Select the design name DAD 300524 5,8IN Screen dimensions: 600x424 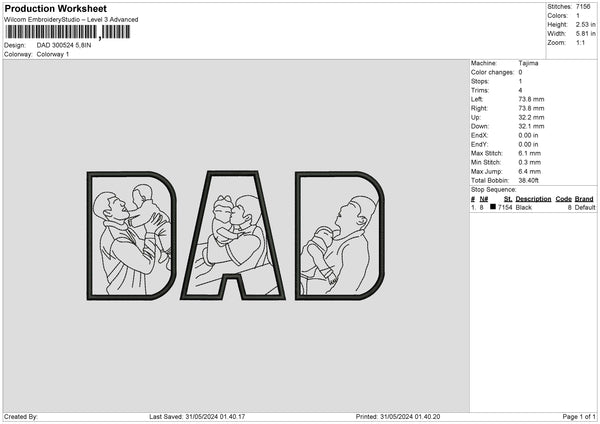(x=64, y=45)
